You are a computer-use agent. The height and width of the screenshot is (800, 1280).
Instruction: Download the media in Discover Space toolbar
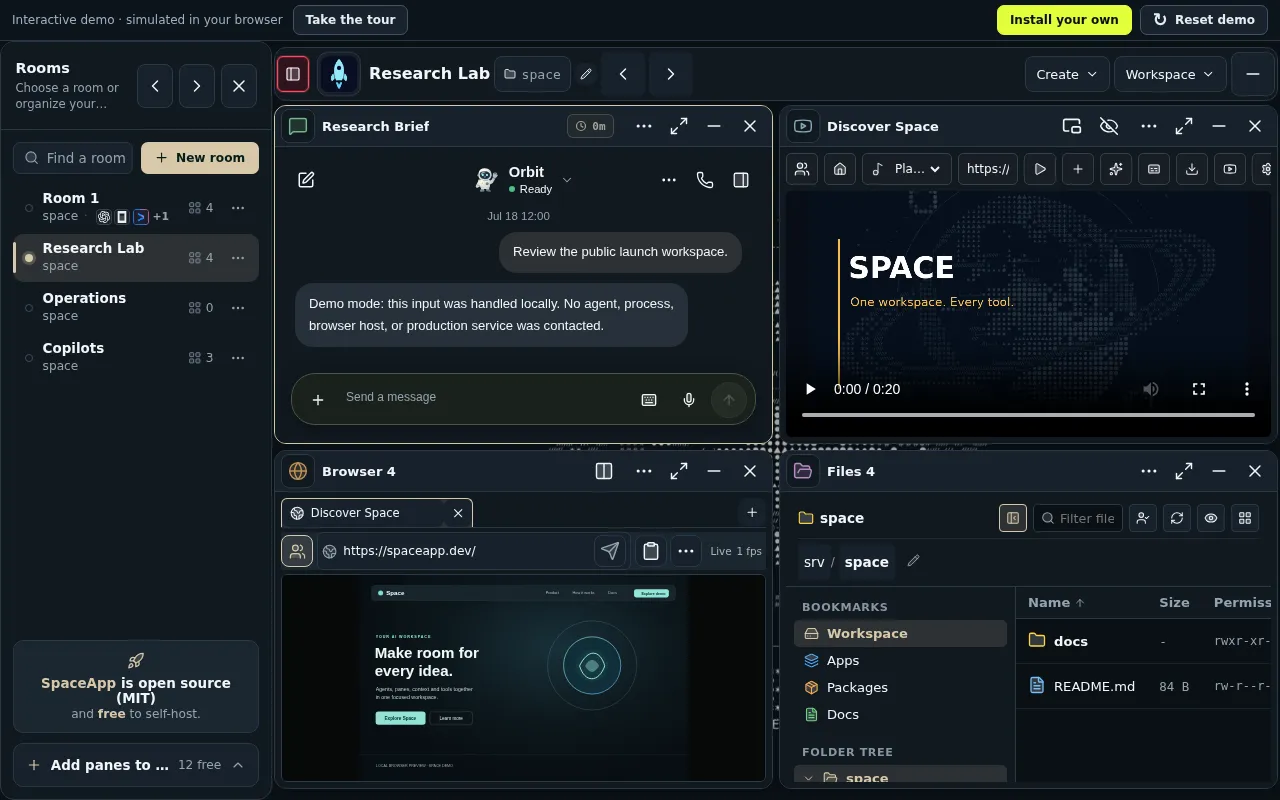[1192, 169]
